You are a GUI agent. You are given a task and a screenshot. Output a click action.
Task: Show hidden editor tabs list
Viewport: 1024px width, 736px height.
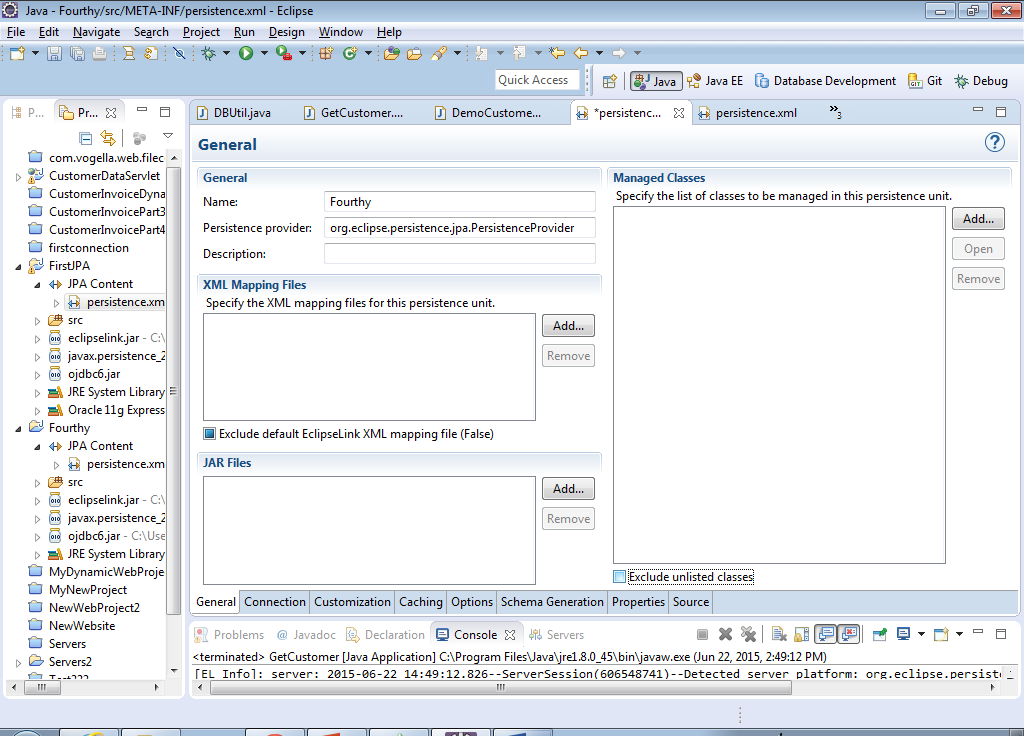coord(835,113)
